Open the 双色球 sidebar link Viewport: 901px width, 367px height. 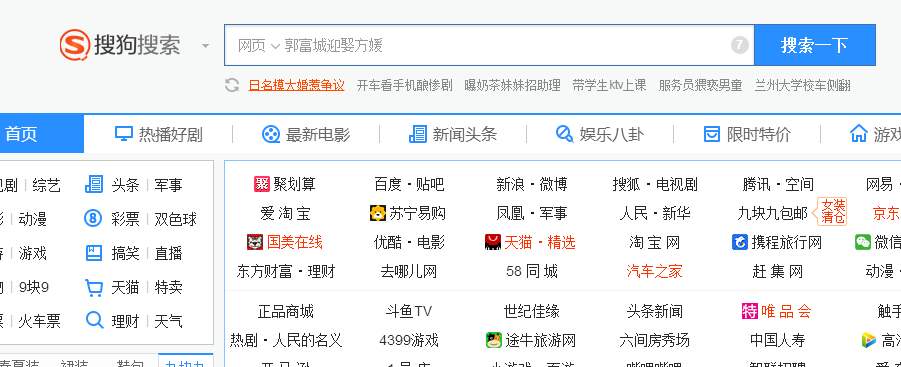(x=175, y=219)
